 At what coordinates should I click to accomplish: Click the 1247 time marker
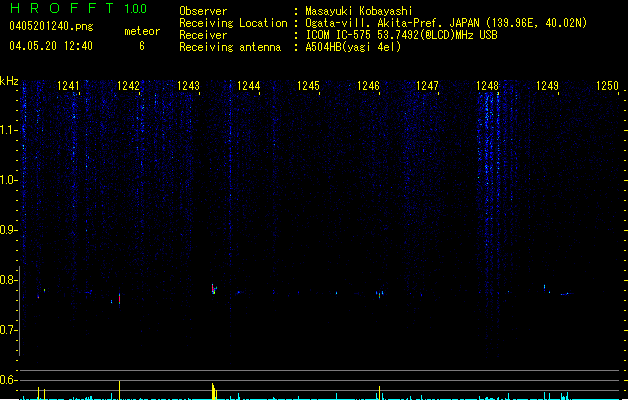427,85
